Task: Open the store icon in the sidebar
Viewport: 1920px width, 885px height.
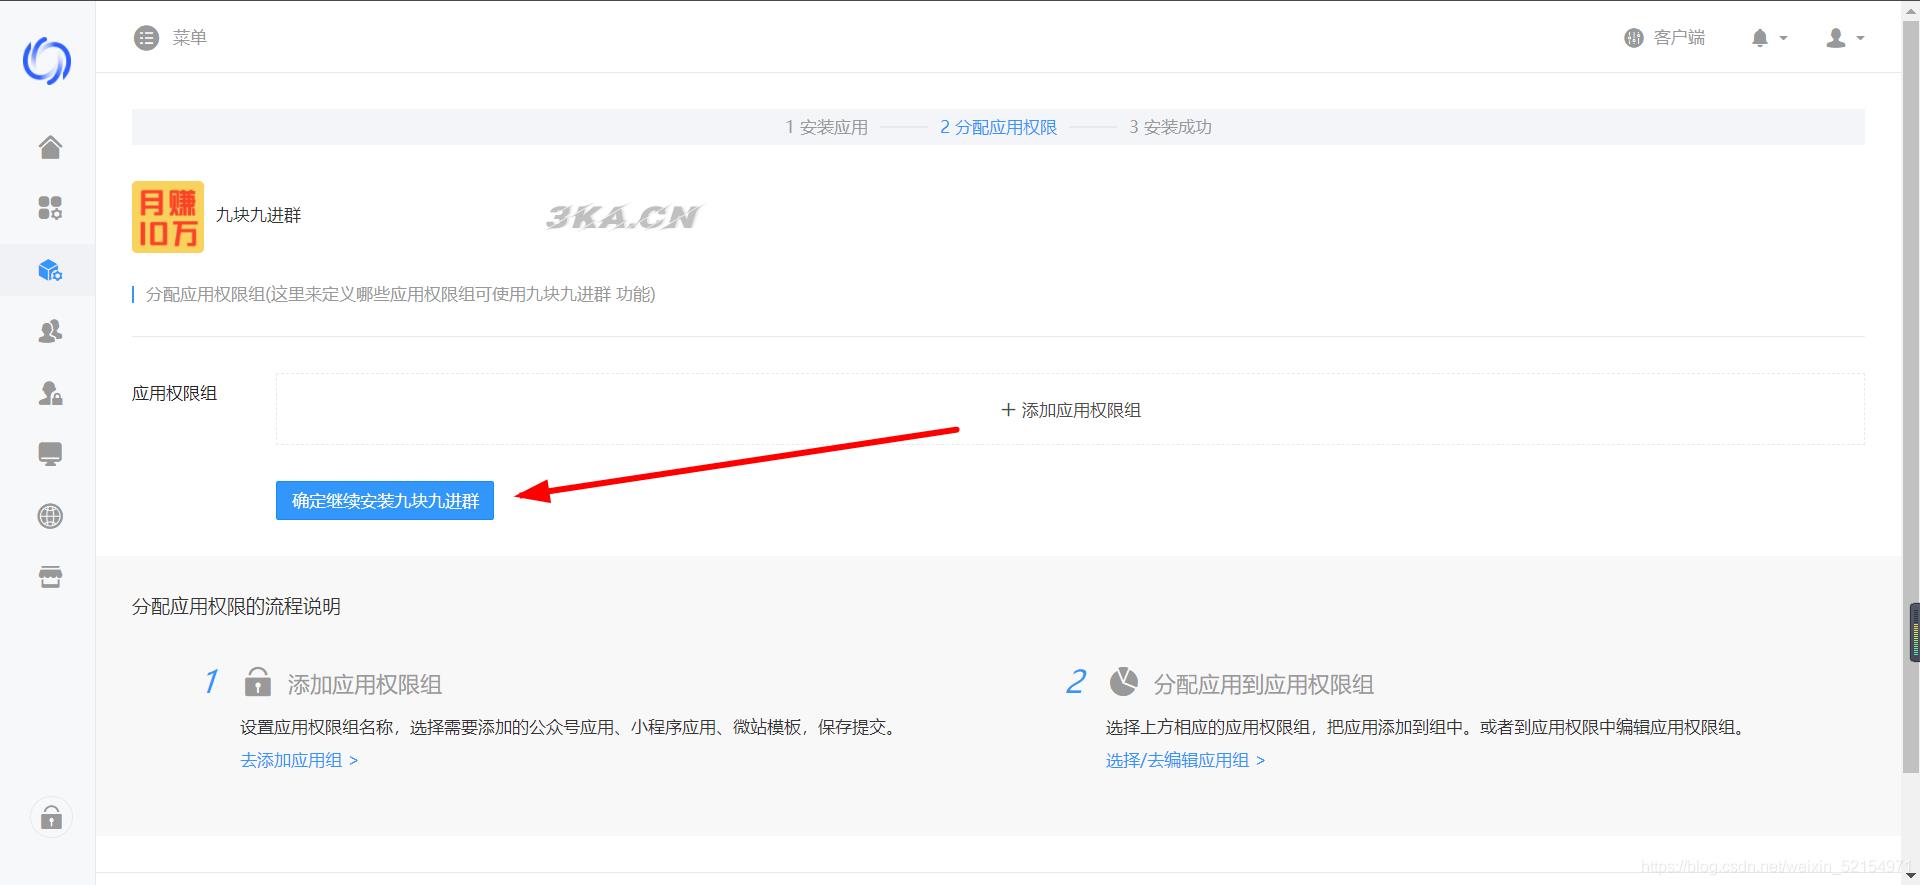Action: (x=50, y=577)
